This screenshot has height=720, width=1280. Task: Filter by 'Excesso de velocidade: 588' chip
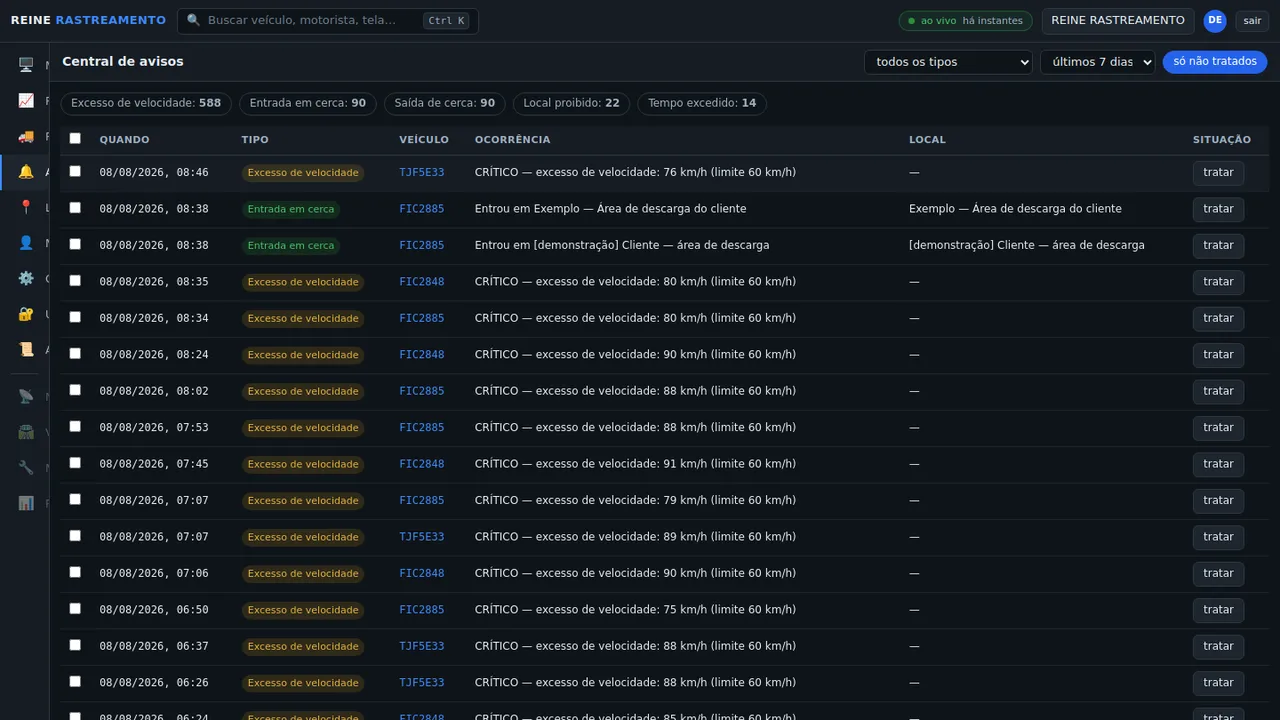click(146, 103)
